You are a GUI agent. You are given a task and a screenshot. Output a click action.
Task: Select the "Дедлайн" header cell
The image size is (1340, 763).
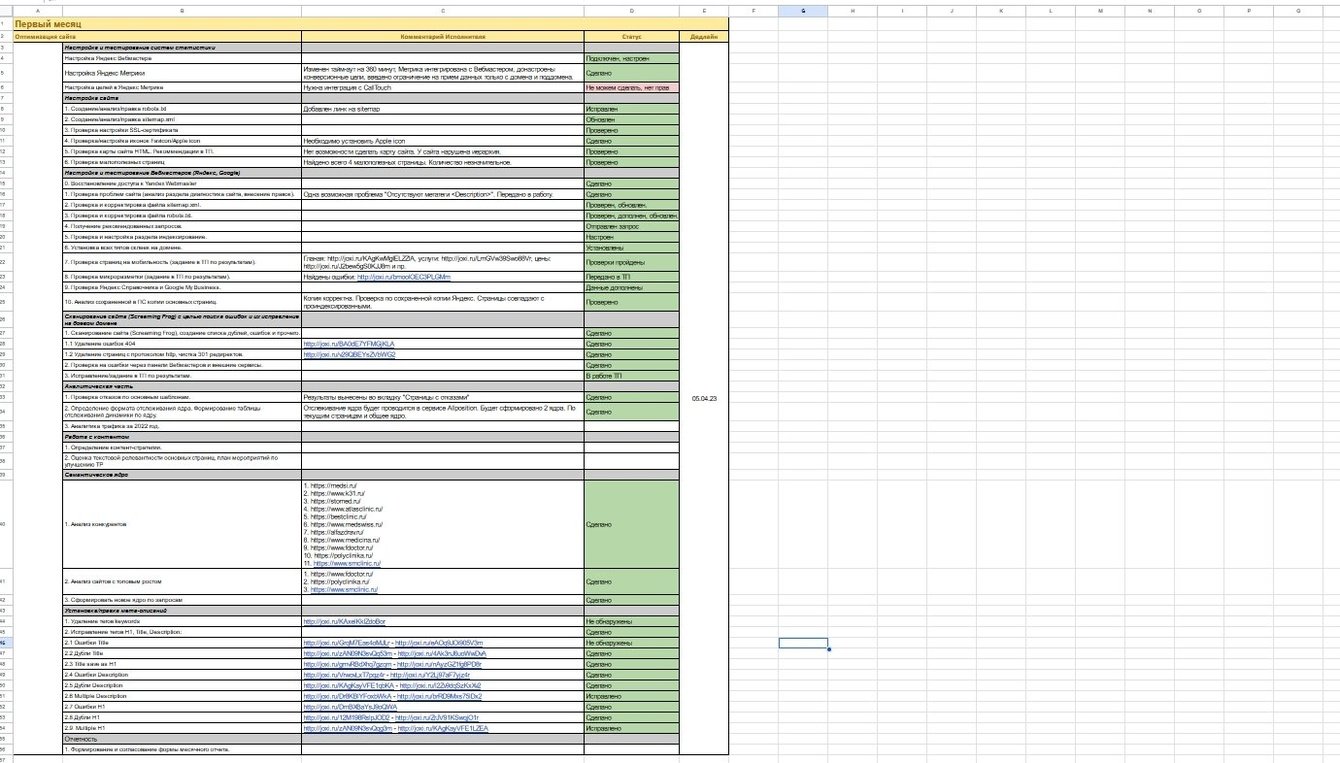(704, 36)
